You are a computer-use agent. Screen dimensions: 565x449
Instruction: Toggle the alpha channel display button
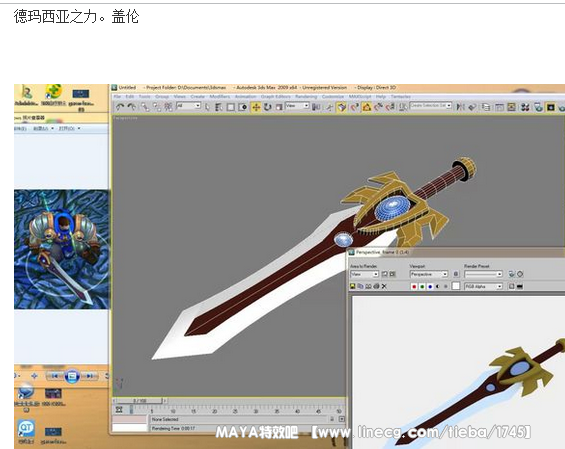(x=438, y=286)
